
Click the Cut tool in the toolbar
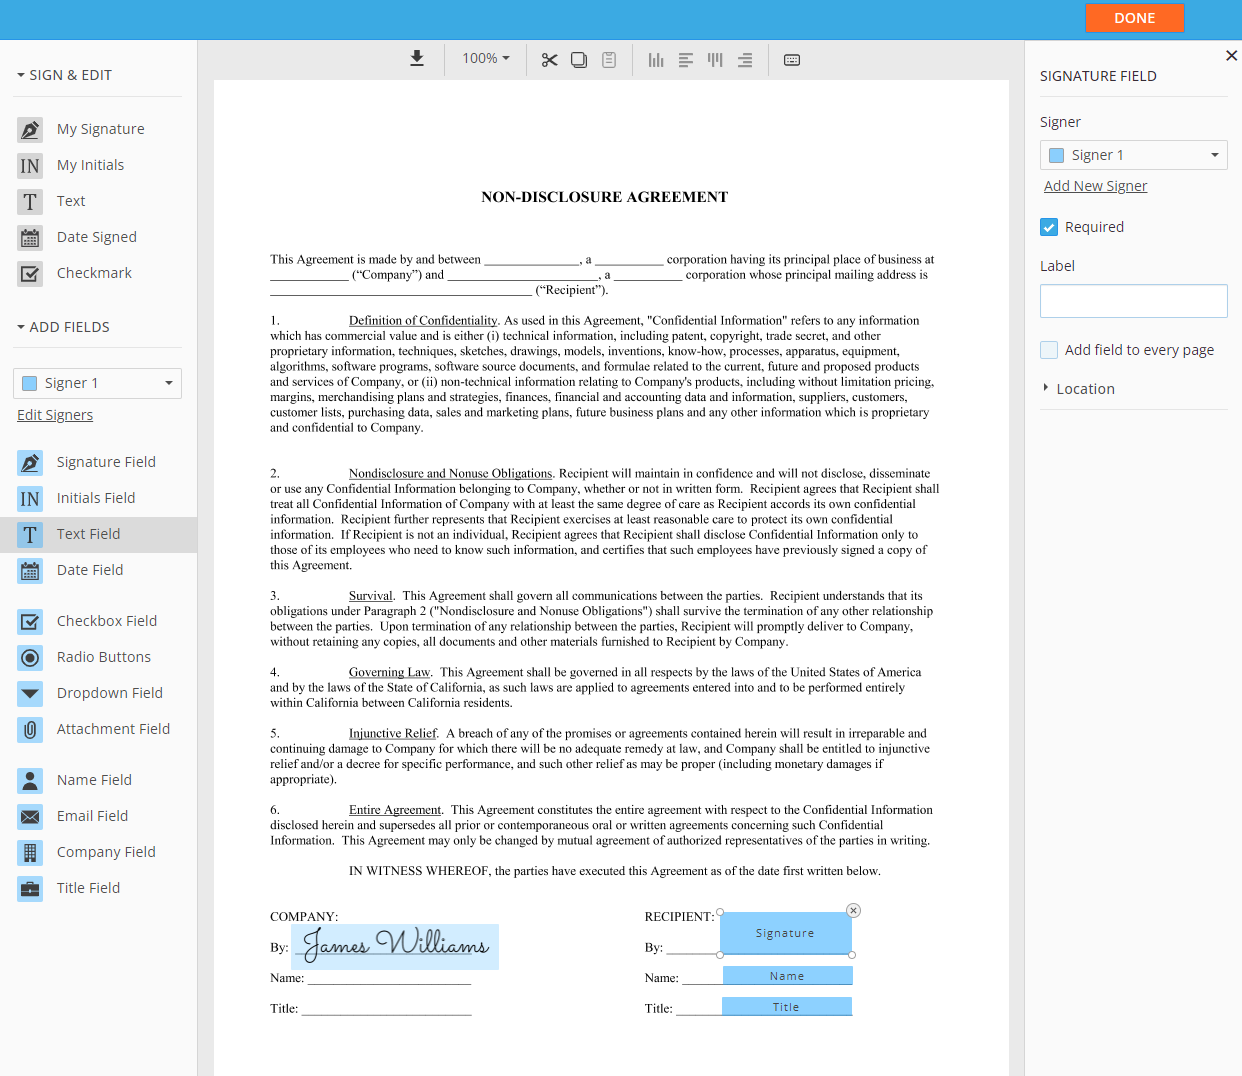pos(549,59)
